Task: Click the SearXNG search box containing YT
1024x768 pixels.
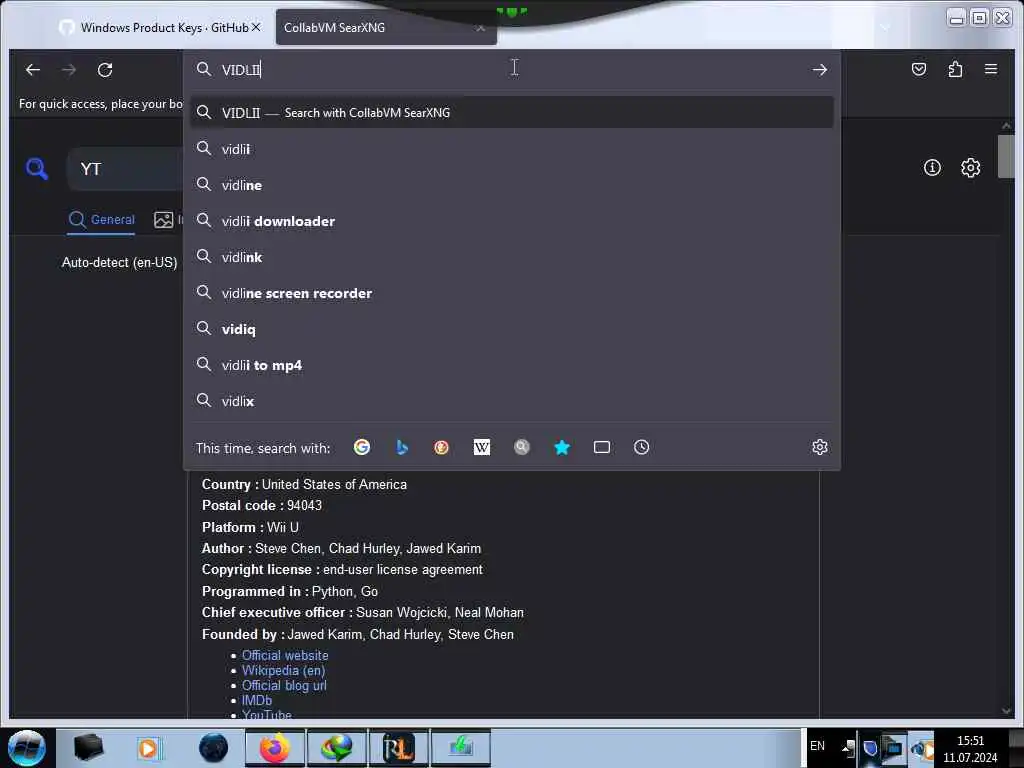Action: pyautogui.click(x=124, y=168)
